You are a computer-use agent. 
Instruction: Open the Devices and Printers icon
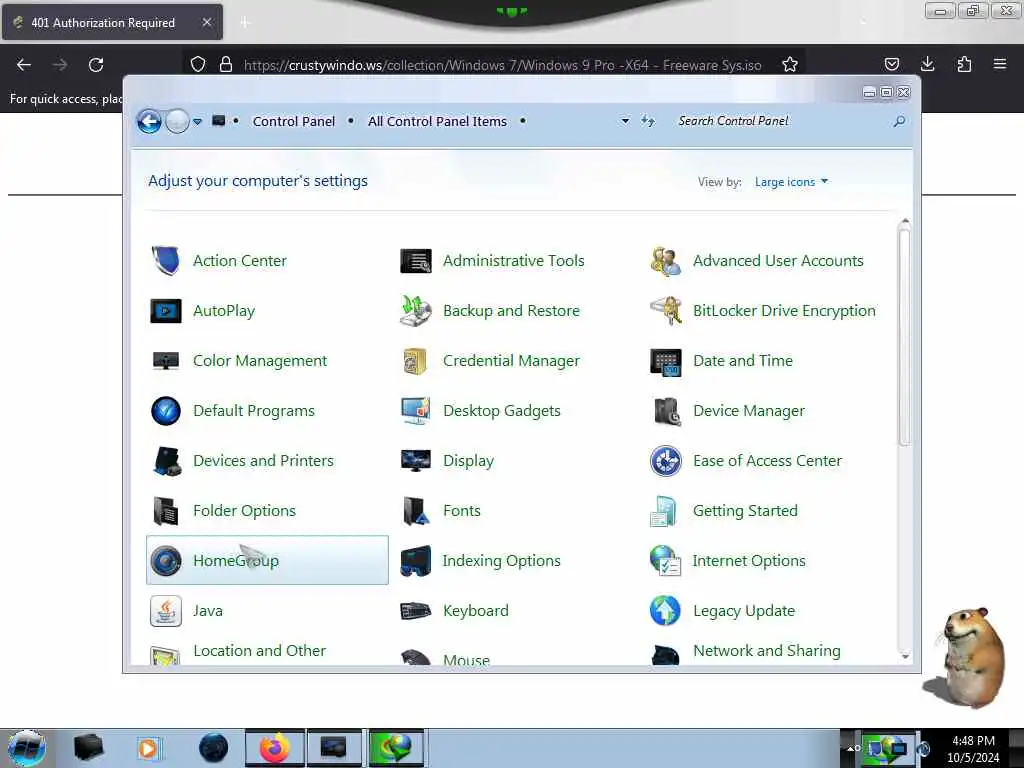click(x=167, y=461)
